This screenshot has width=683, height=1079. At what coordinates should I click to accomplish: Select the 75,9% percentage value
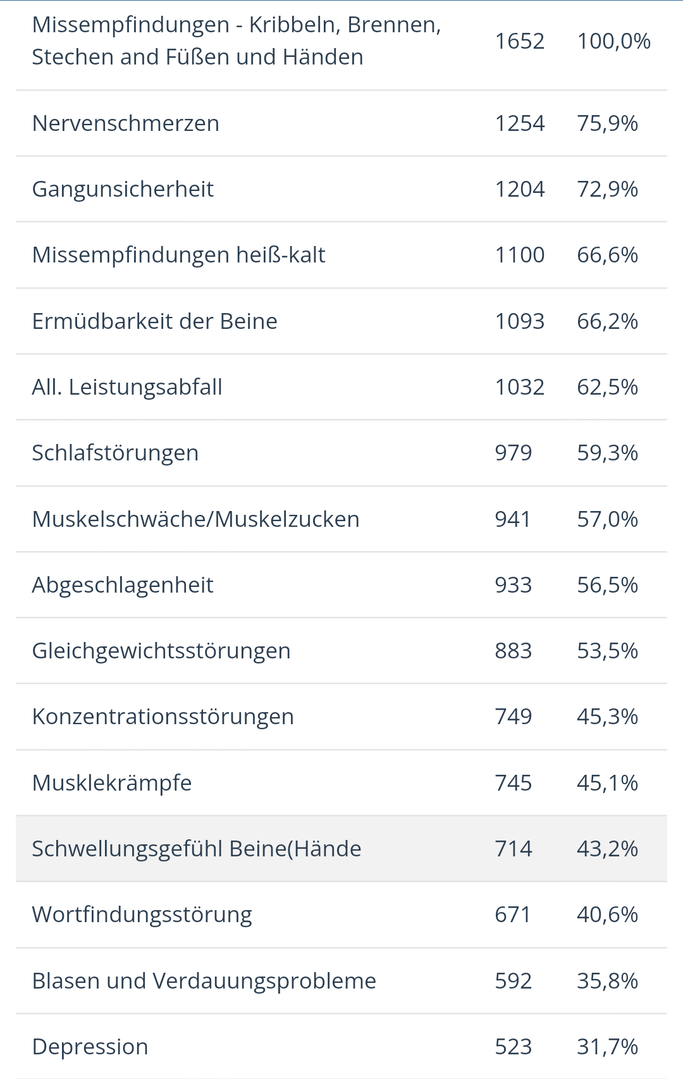[607, 123]
